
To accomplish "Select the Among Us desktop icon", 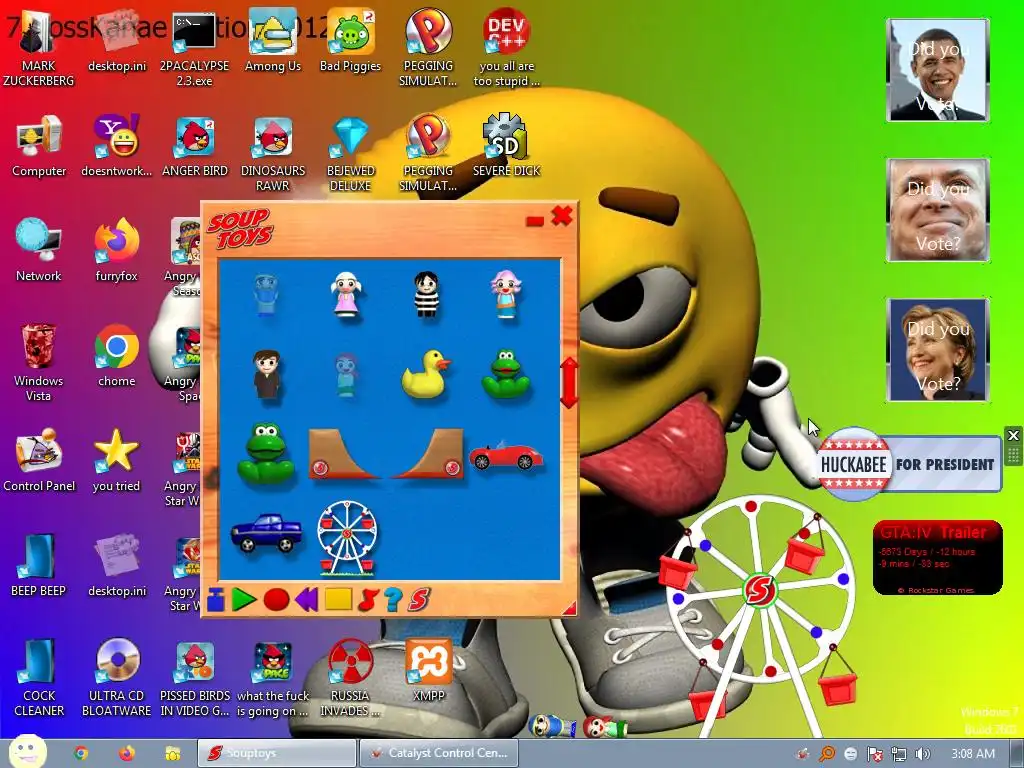I will 272,40.
